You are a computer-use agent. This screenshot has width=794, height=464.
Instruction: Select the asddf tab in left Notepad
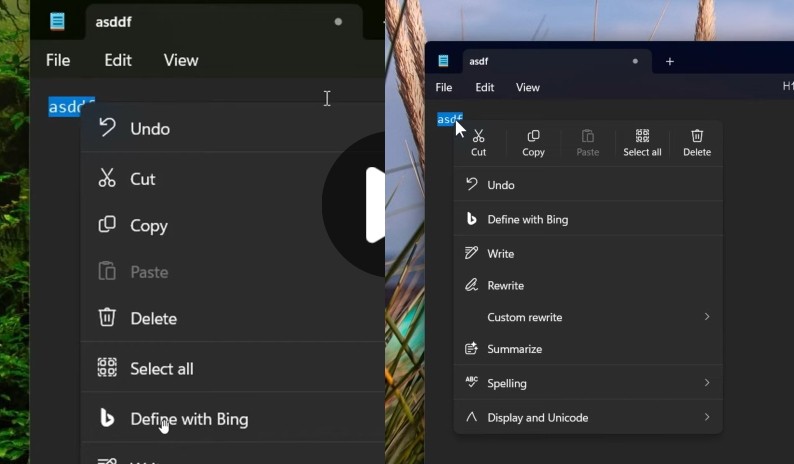(x=224, y=22)
